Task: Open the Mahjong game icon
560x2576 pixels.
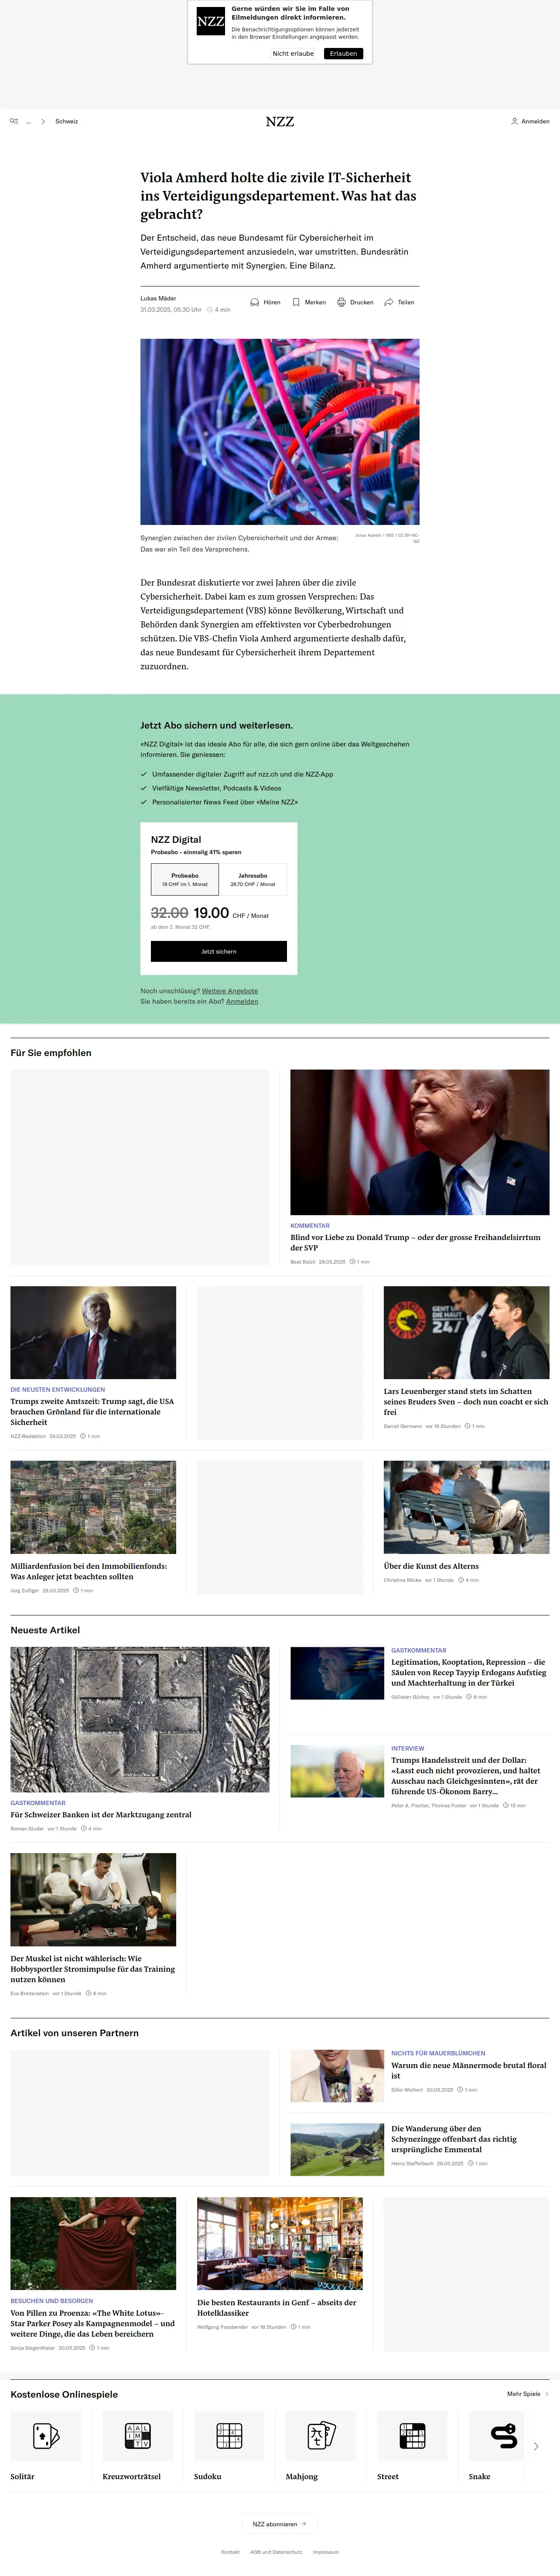Action: (322, 2436)
